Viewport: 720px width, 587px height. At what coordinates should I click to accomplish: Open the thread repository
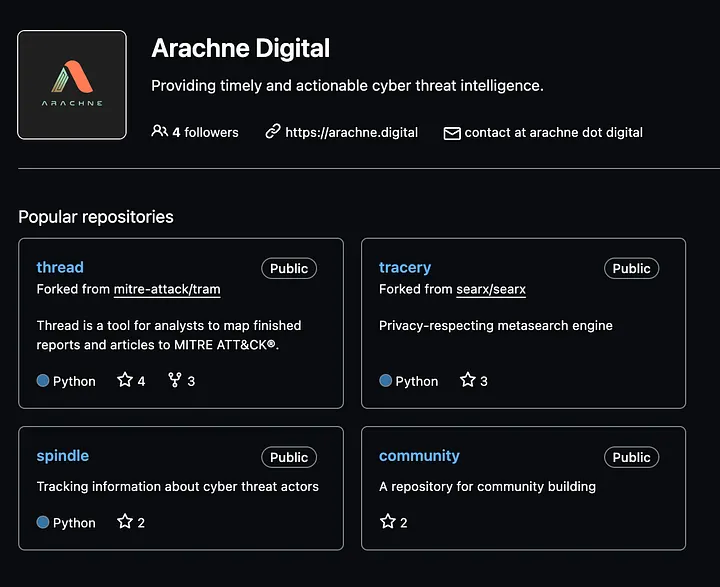60,267
